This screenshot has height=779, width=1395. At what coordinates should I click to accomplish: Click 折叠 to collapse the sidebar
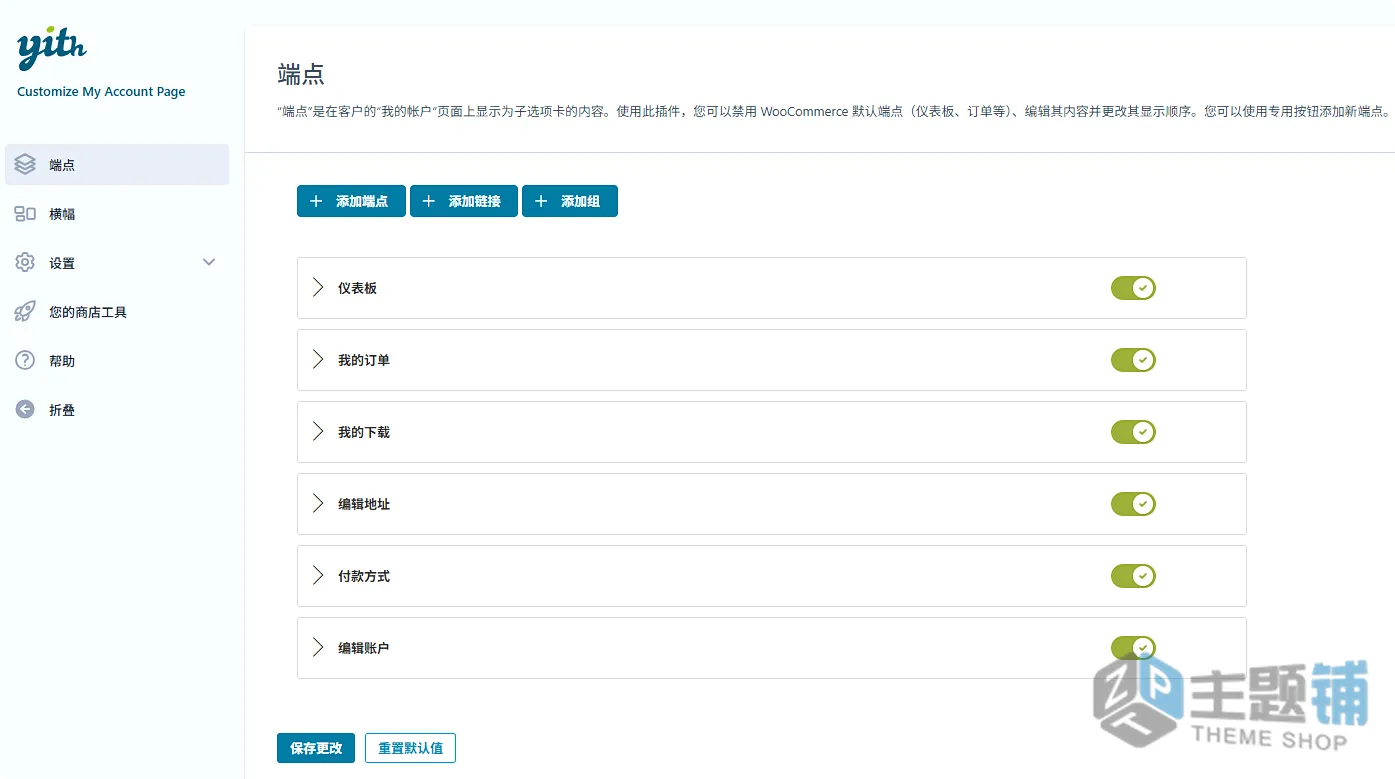click(117, 410)
